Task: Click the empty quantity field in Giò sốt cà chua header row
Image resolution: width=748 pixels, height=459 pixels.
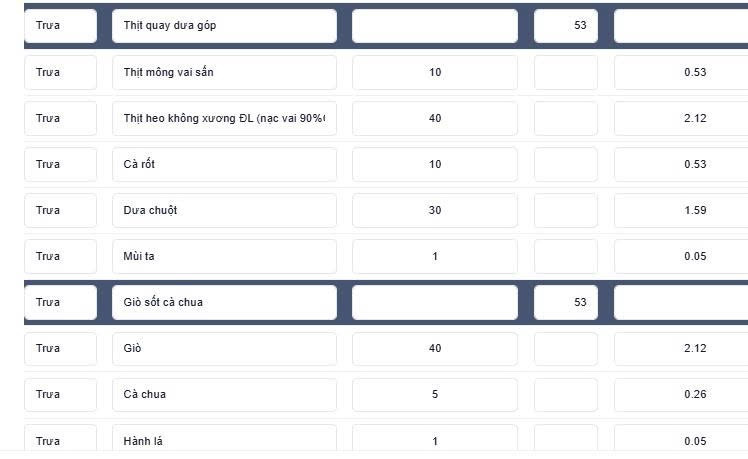Action: [435, 303]
